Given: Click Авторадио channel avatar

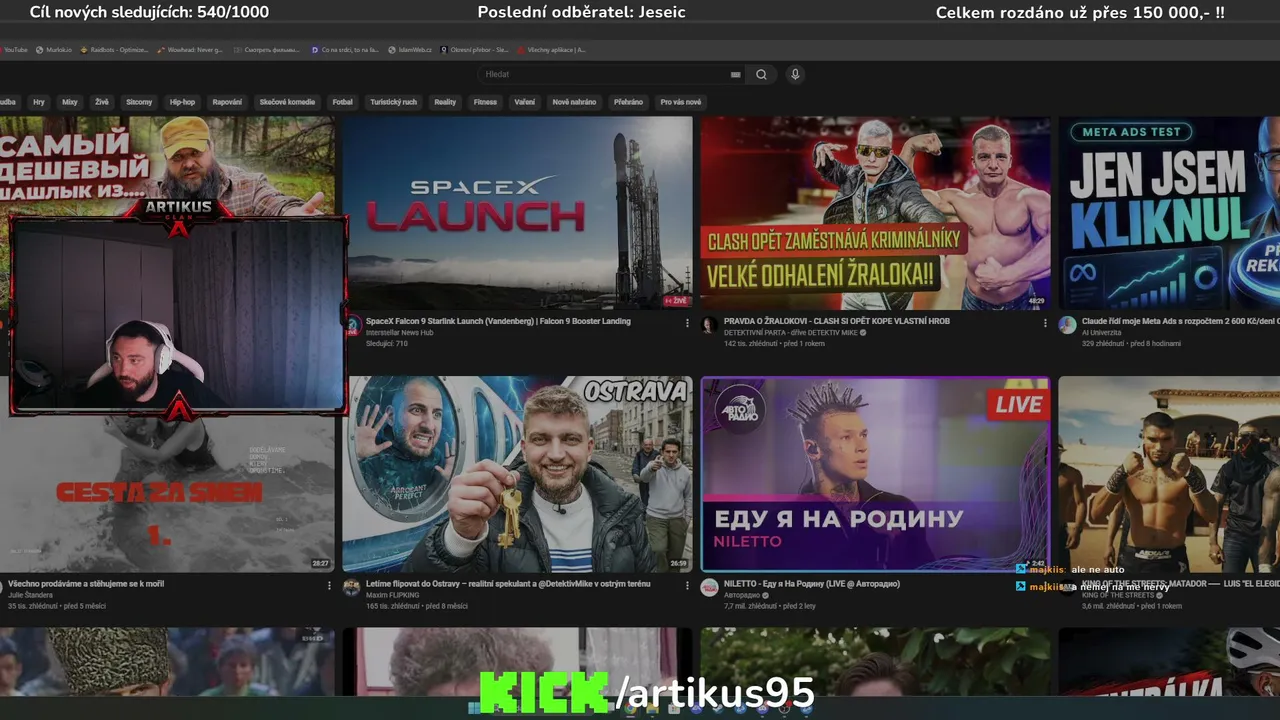Looking at the screenshot, I should pos(710,587).
